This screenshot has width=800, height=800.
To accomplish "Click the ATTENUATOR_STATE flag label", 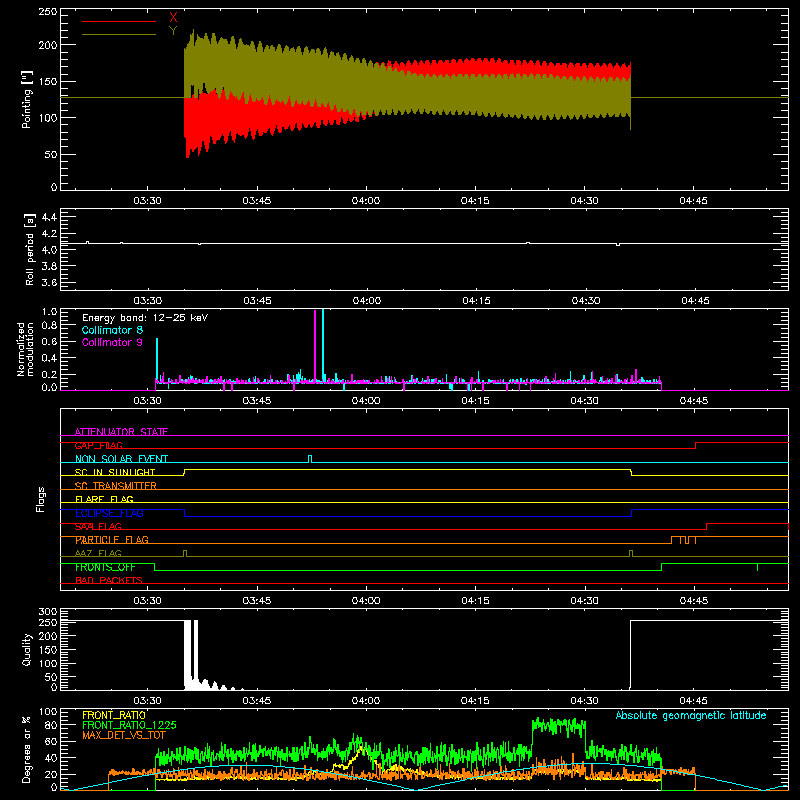I will coord(121,432).
